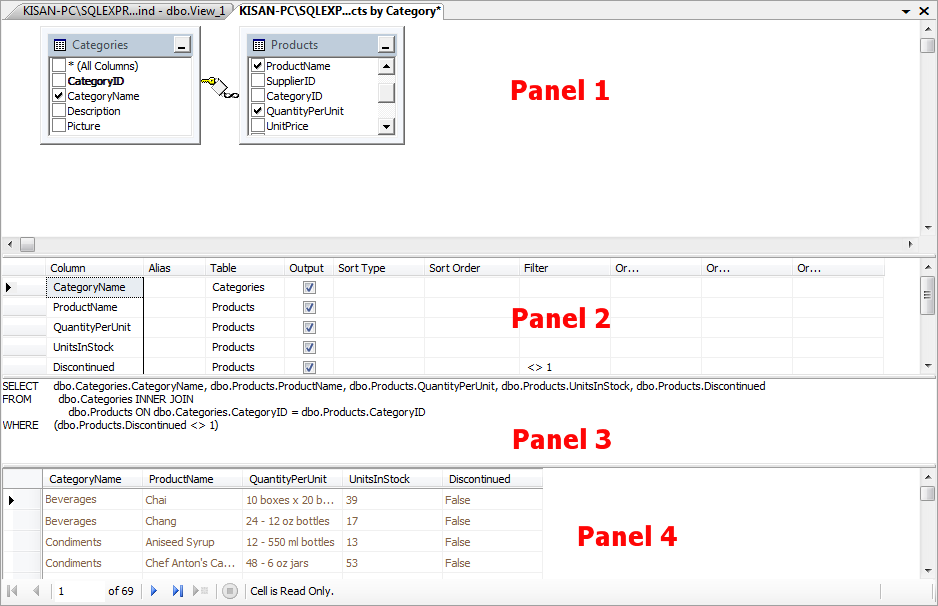This screenshot has width=938, height=606.
Task: Minimize the Products table box
Action: [x=386, y=45]
